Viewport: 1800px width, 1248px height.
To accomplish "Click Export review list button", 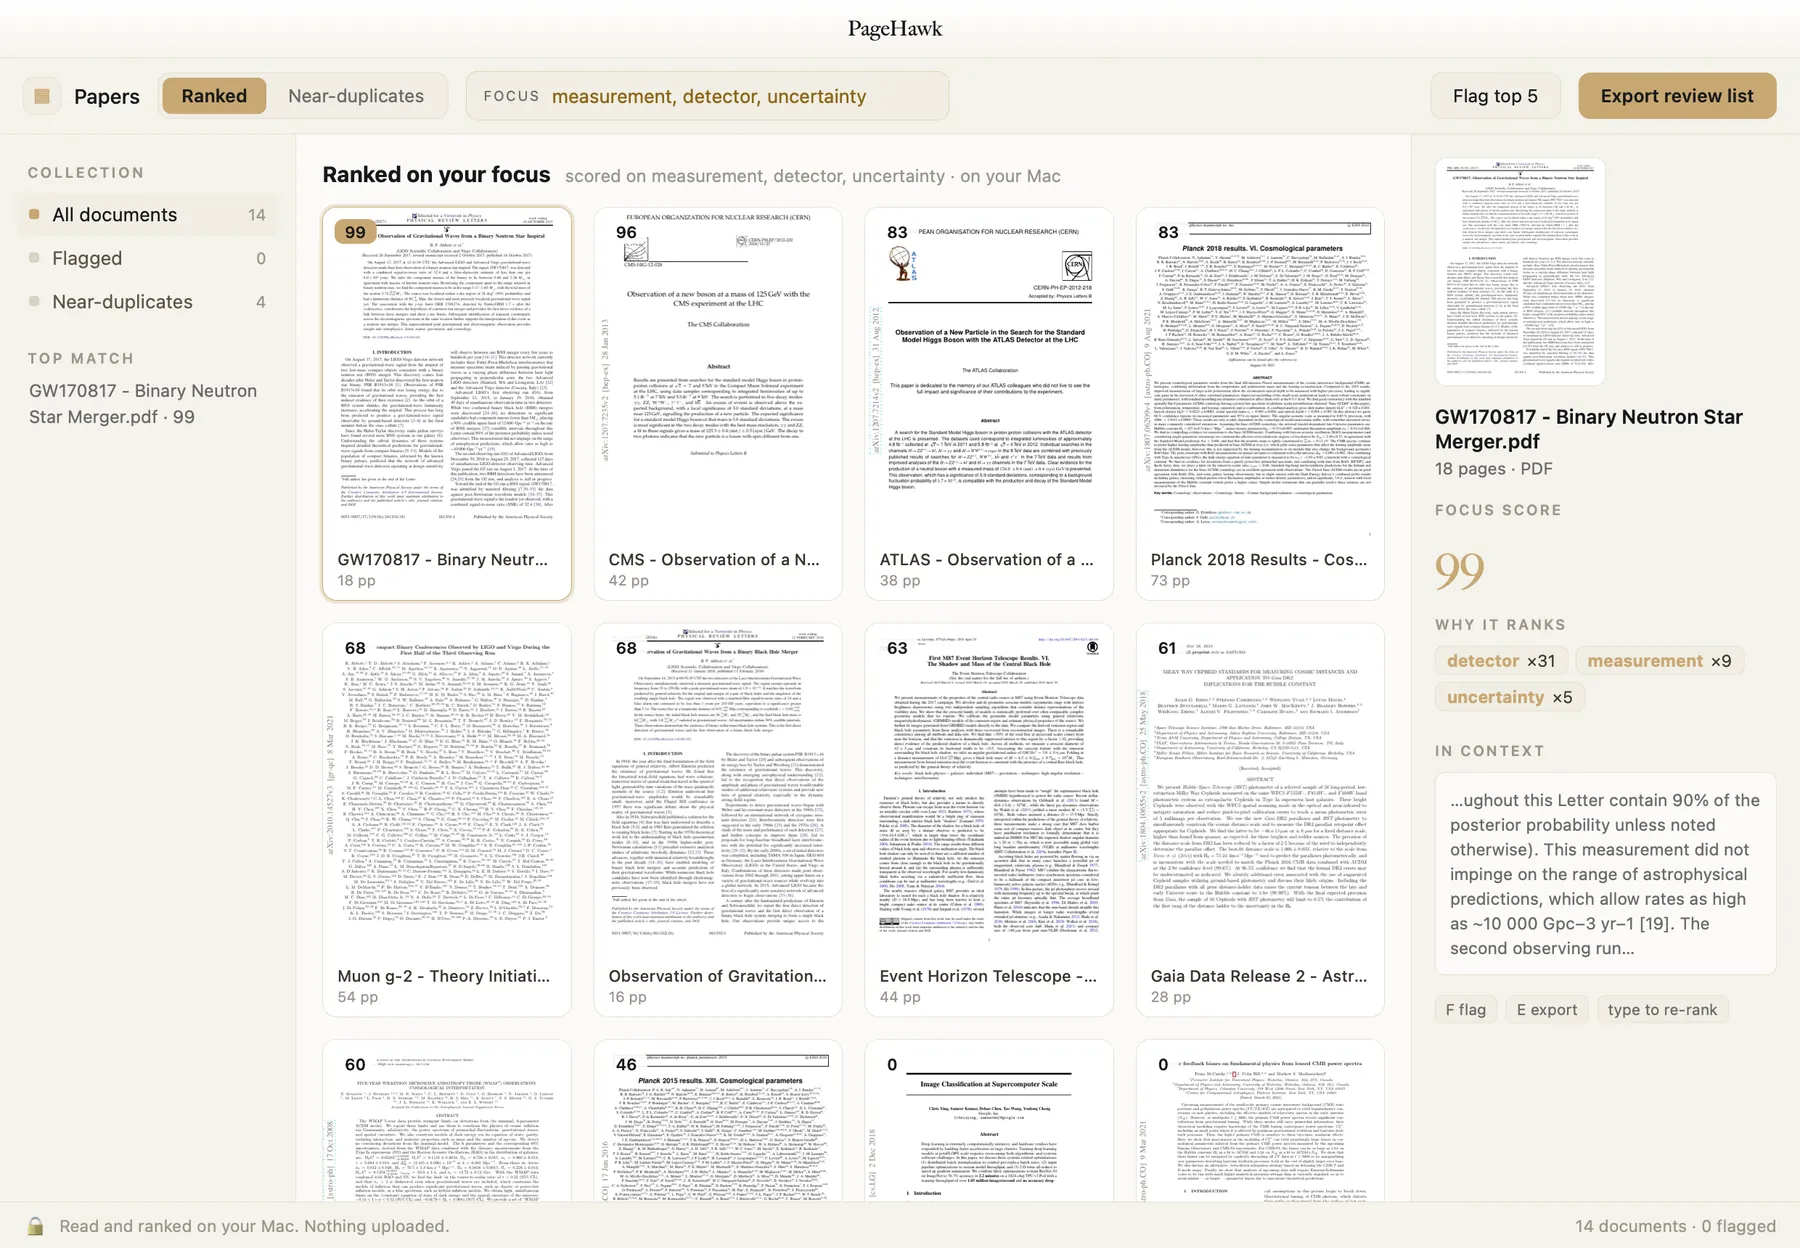I will click(1677, 96).
